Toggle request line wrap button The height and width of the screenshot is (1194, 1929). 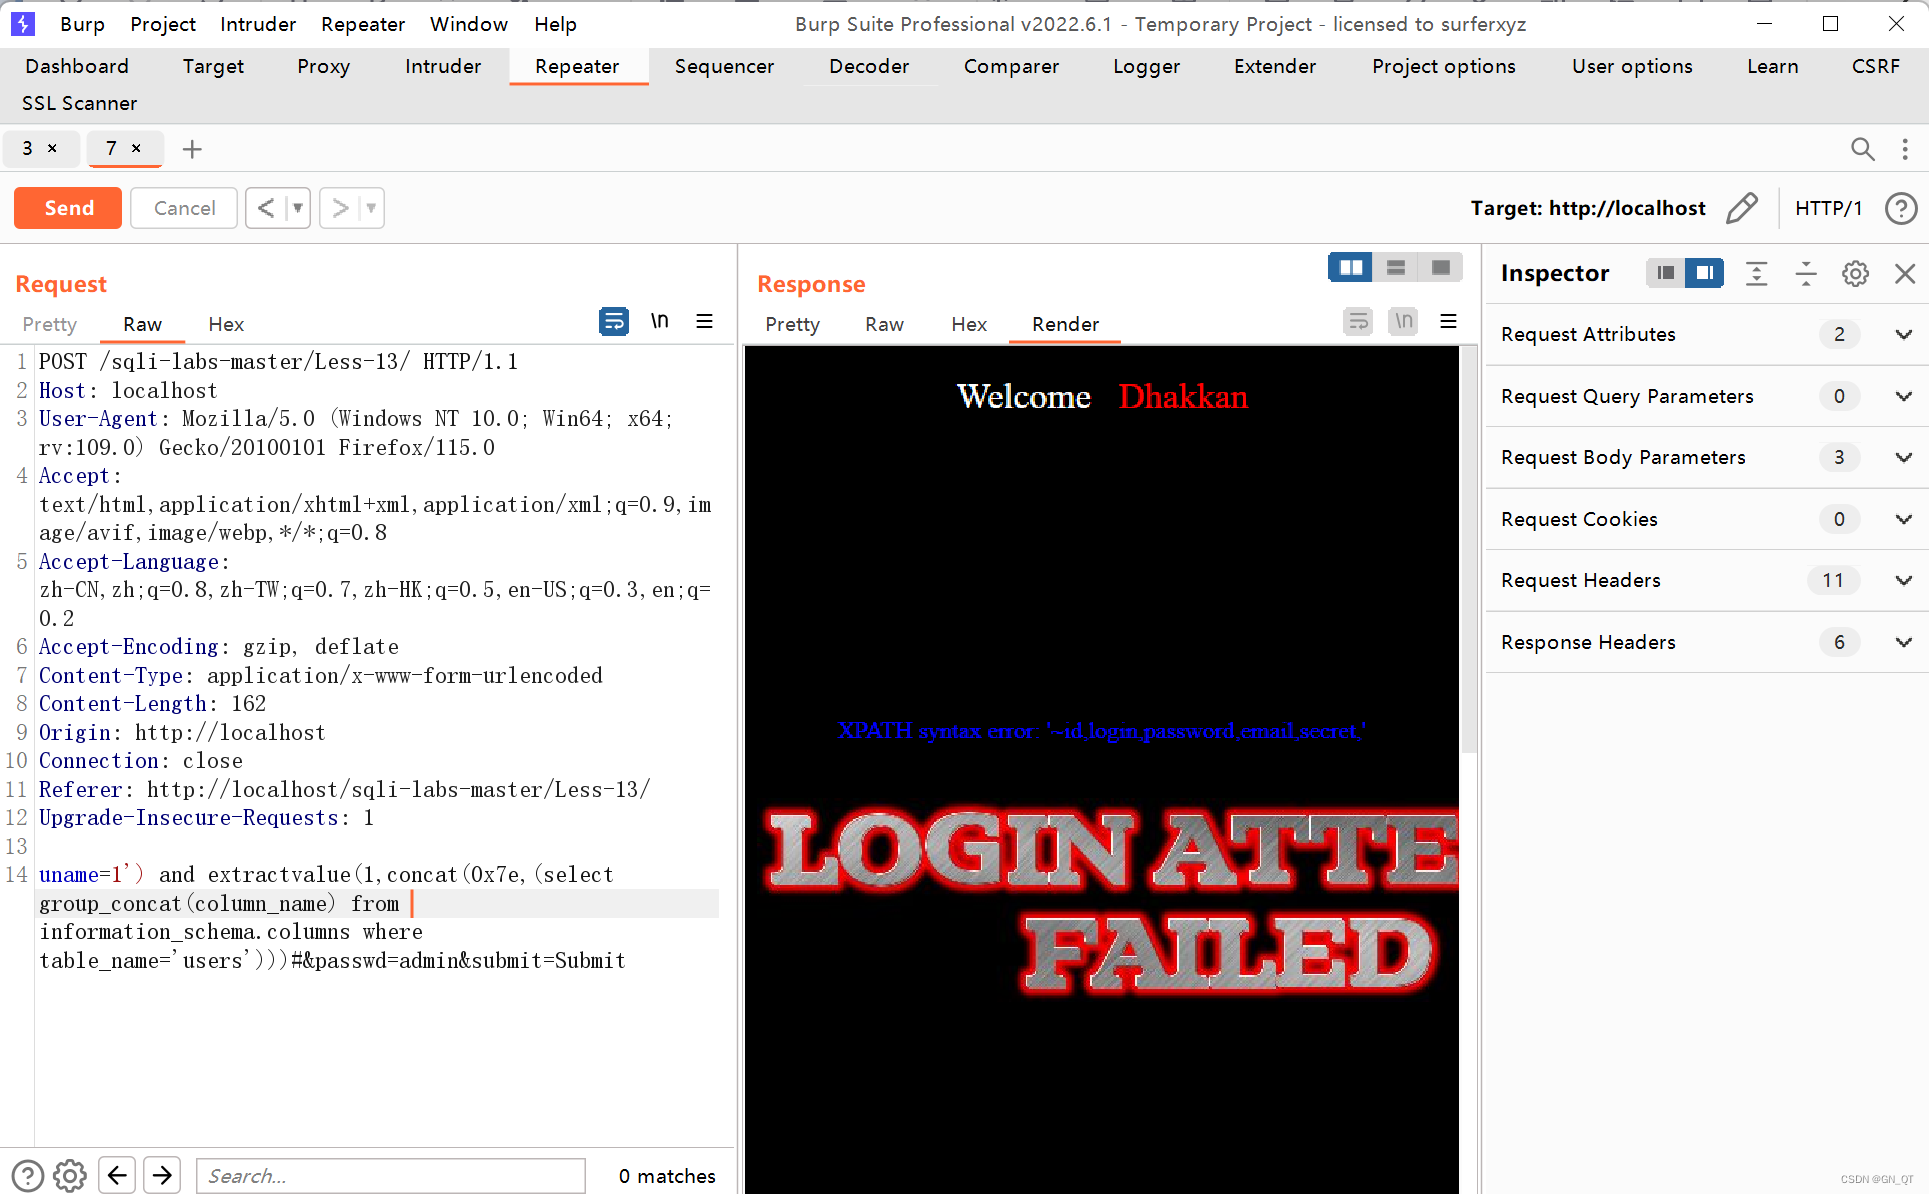[613, 321]
